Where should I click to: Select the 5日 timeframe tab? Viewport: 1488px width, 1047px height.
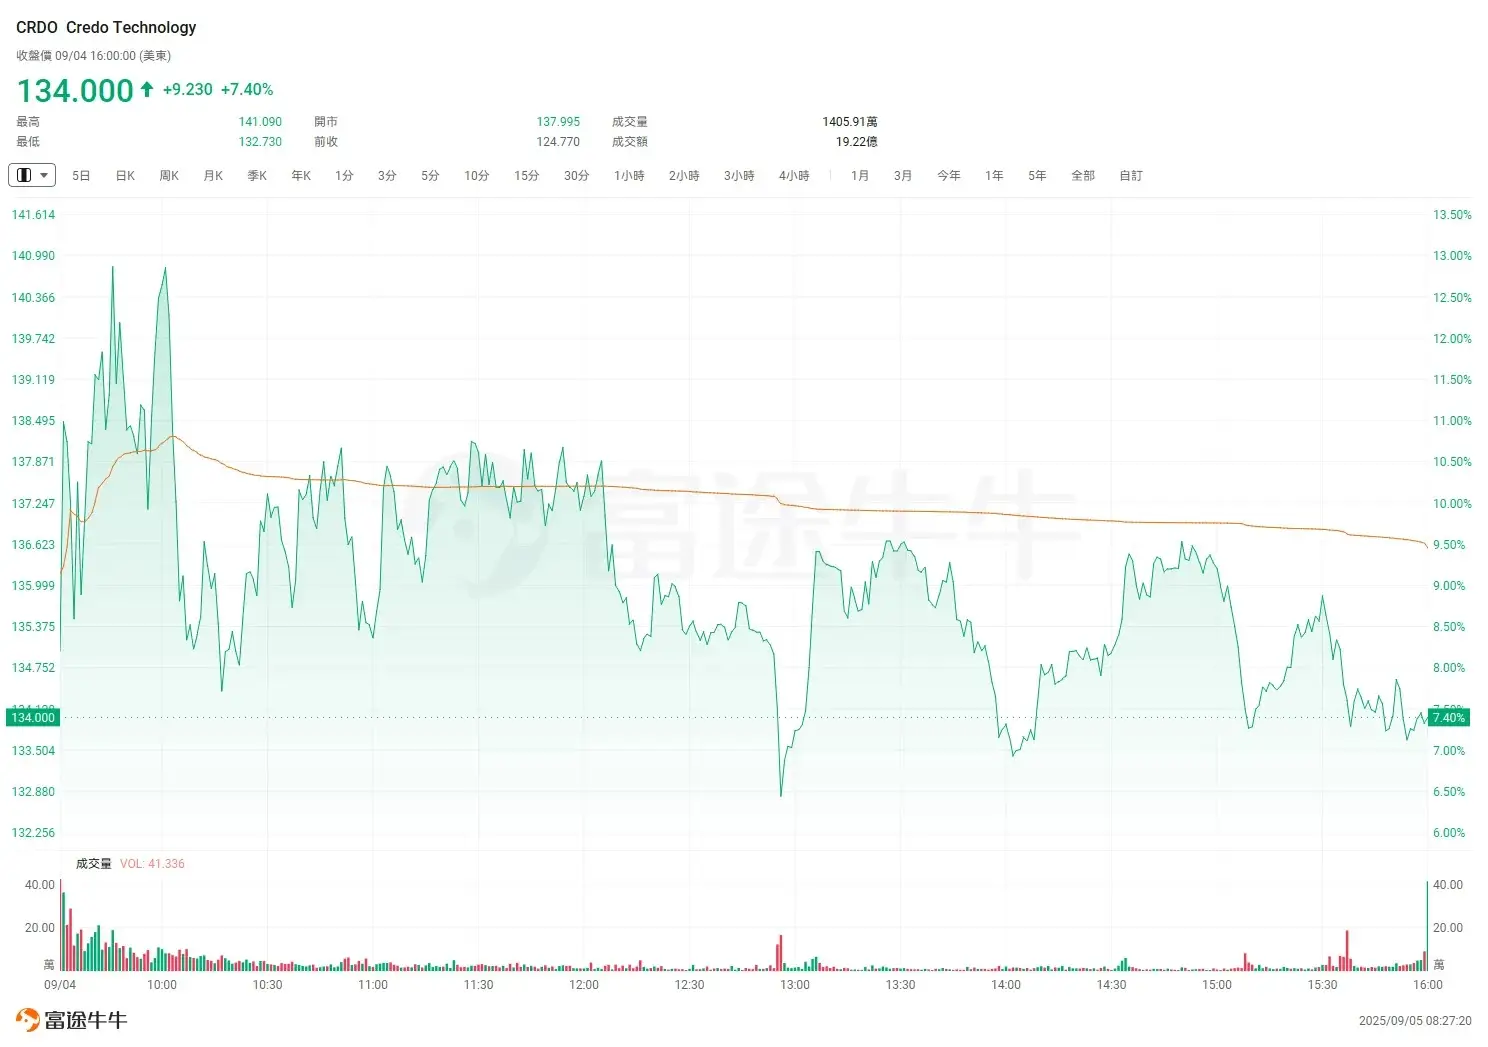[81, 176]
